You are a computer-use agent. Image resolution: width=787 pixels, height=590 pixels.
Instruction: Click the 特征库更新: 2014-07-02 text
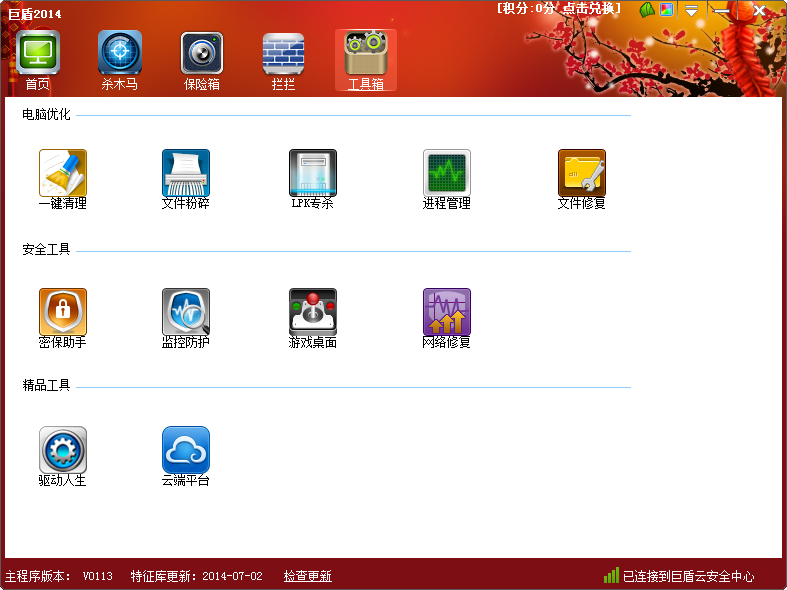(196, 576)
